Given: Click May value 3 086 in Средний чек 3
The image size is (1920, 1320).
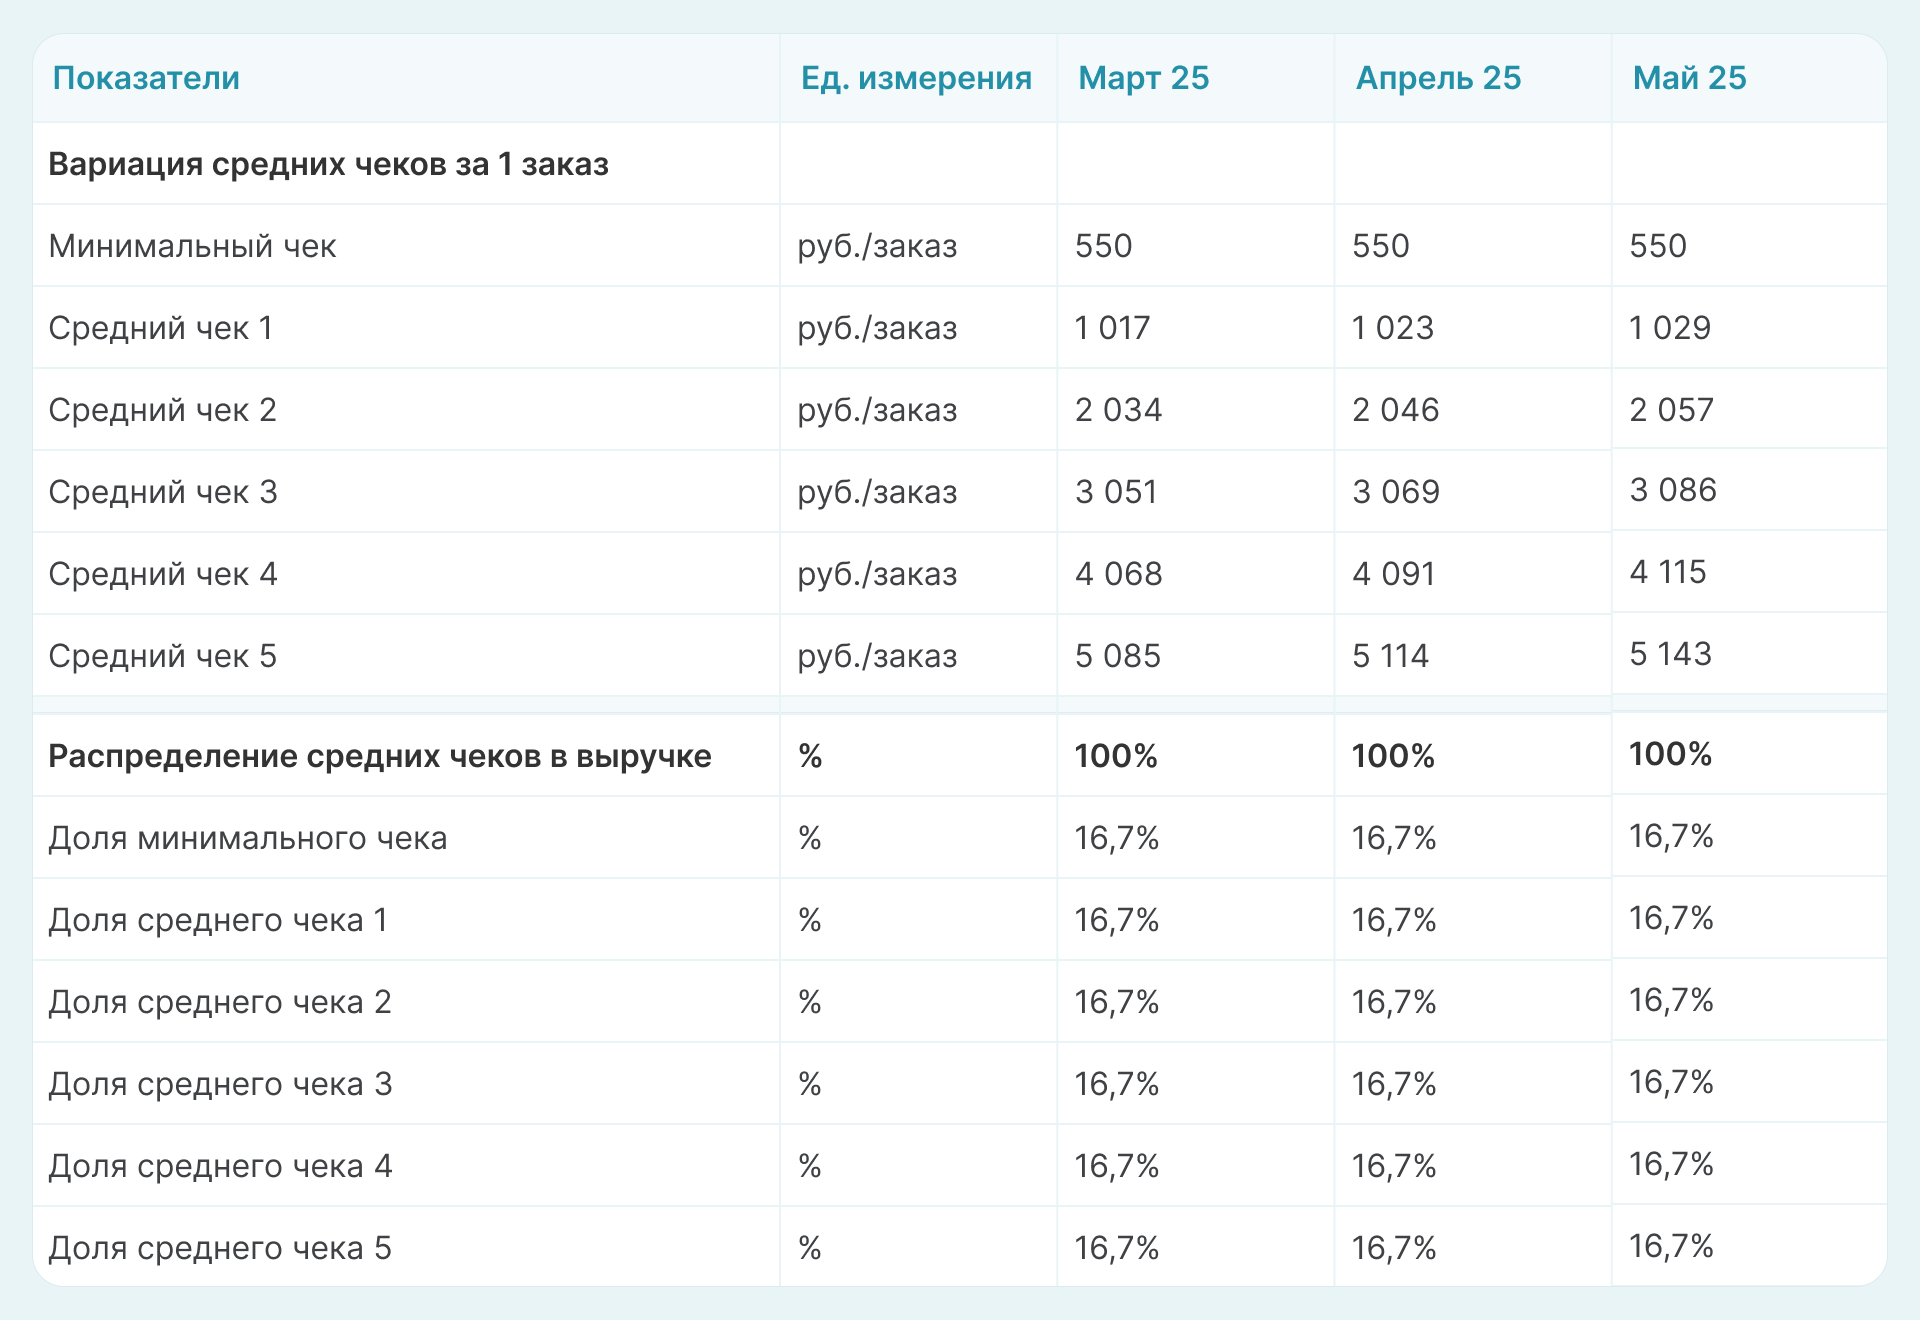Looking at the screenshot, I should [x=1672, y=490].
